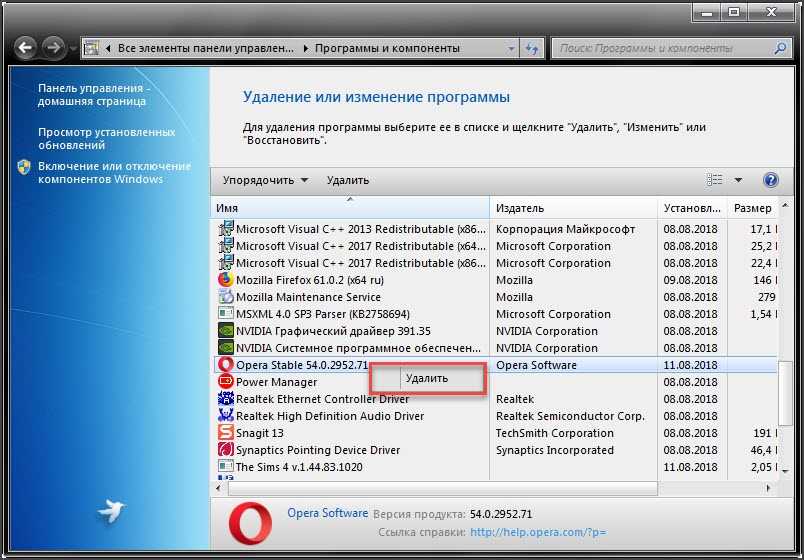
Task: Select The Sims 4 row in list
Action: [x=299, y=467]
